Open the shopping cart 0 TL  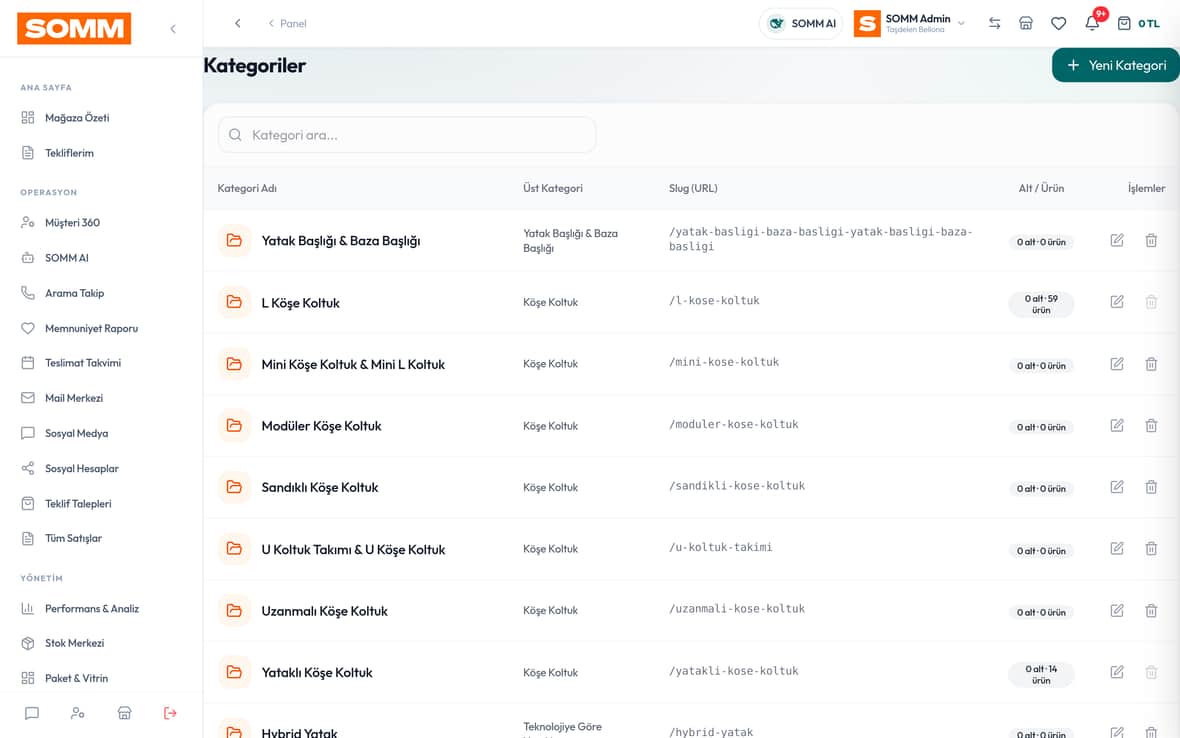click(1138, 23)
